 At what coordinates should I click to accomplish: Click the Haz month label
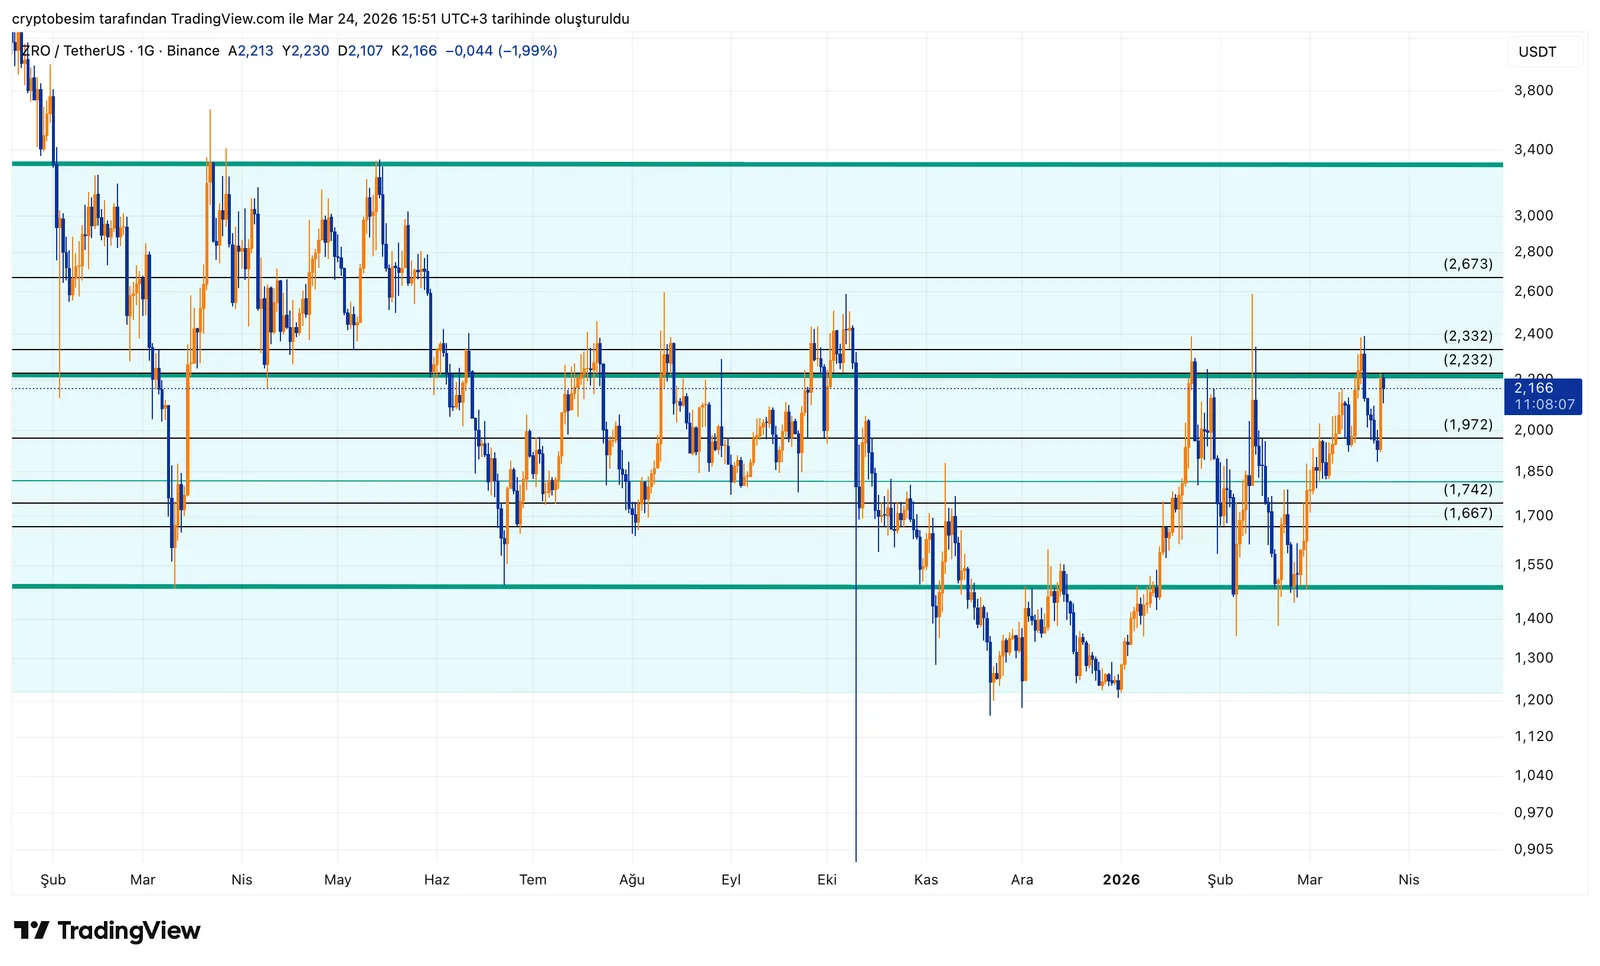tap(437, 880)
